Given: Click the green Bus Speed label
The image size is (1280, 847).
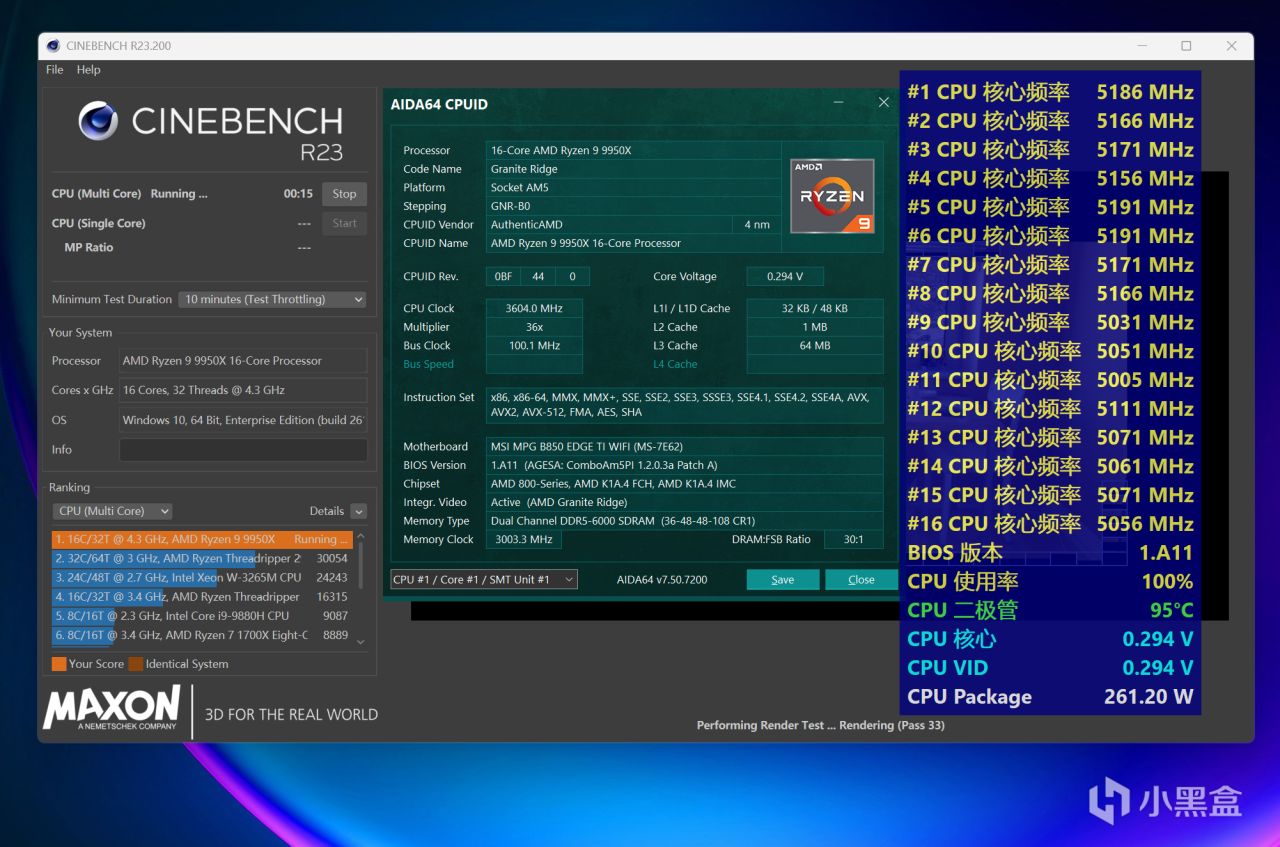Looking at the screenshot, I should point(428,365).
